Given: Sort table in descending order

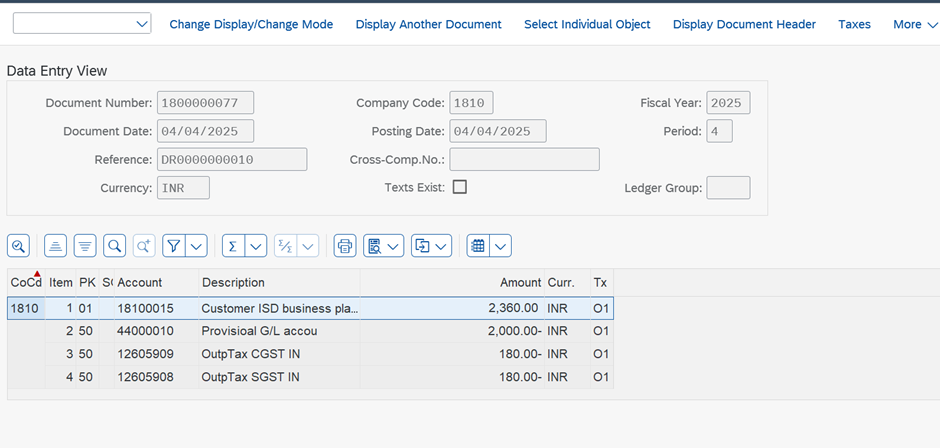Looking at the screenshot, I should click(85, 246).
